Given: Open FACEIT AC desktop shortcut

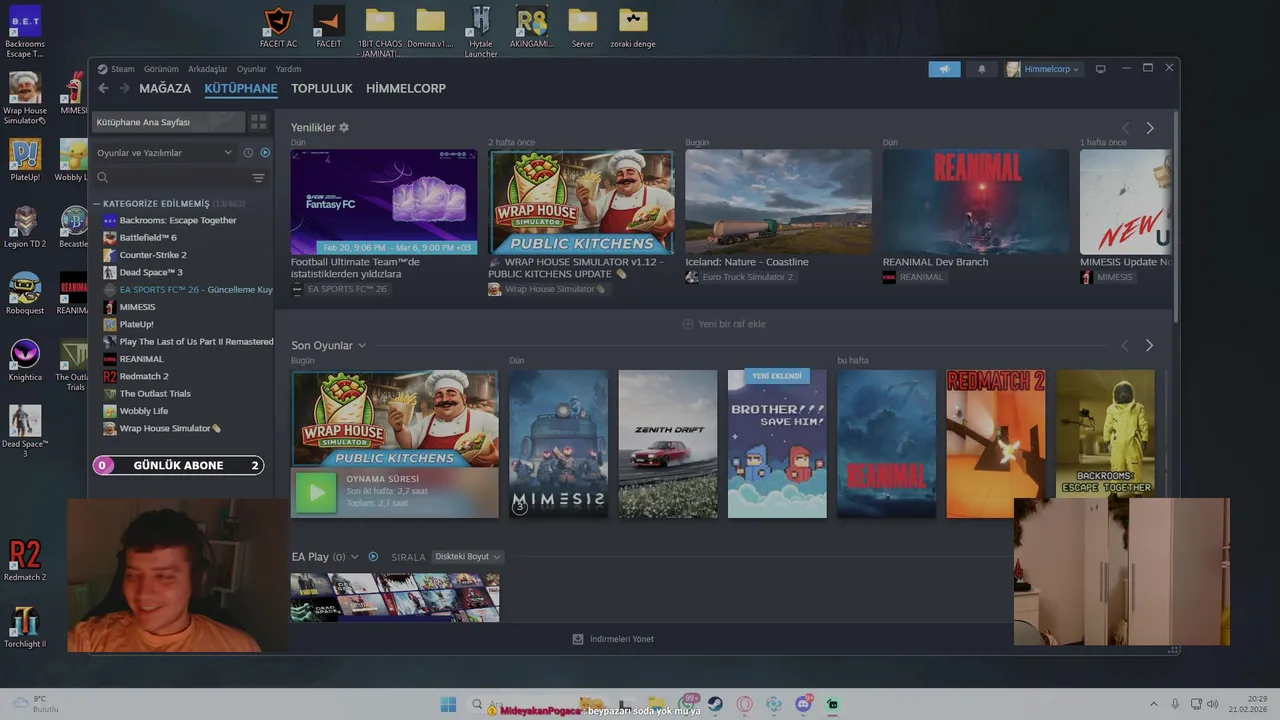Looking at the screenshot, I should 278,28.
